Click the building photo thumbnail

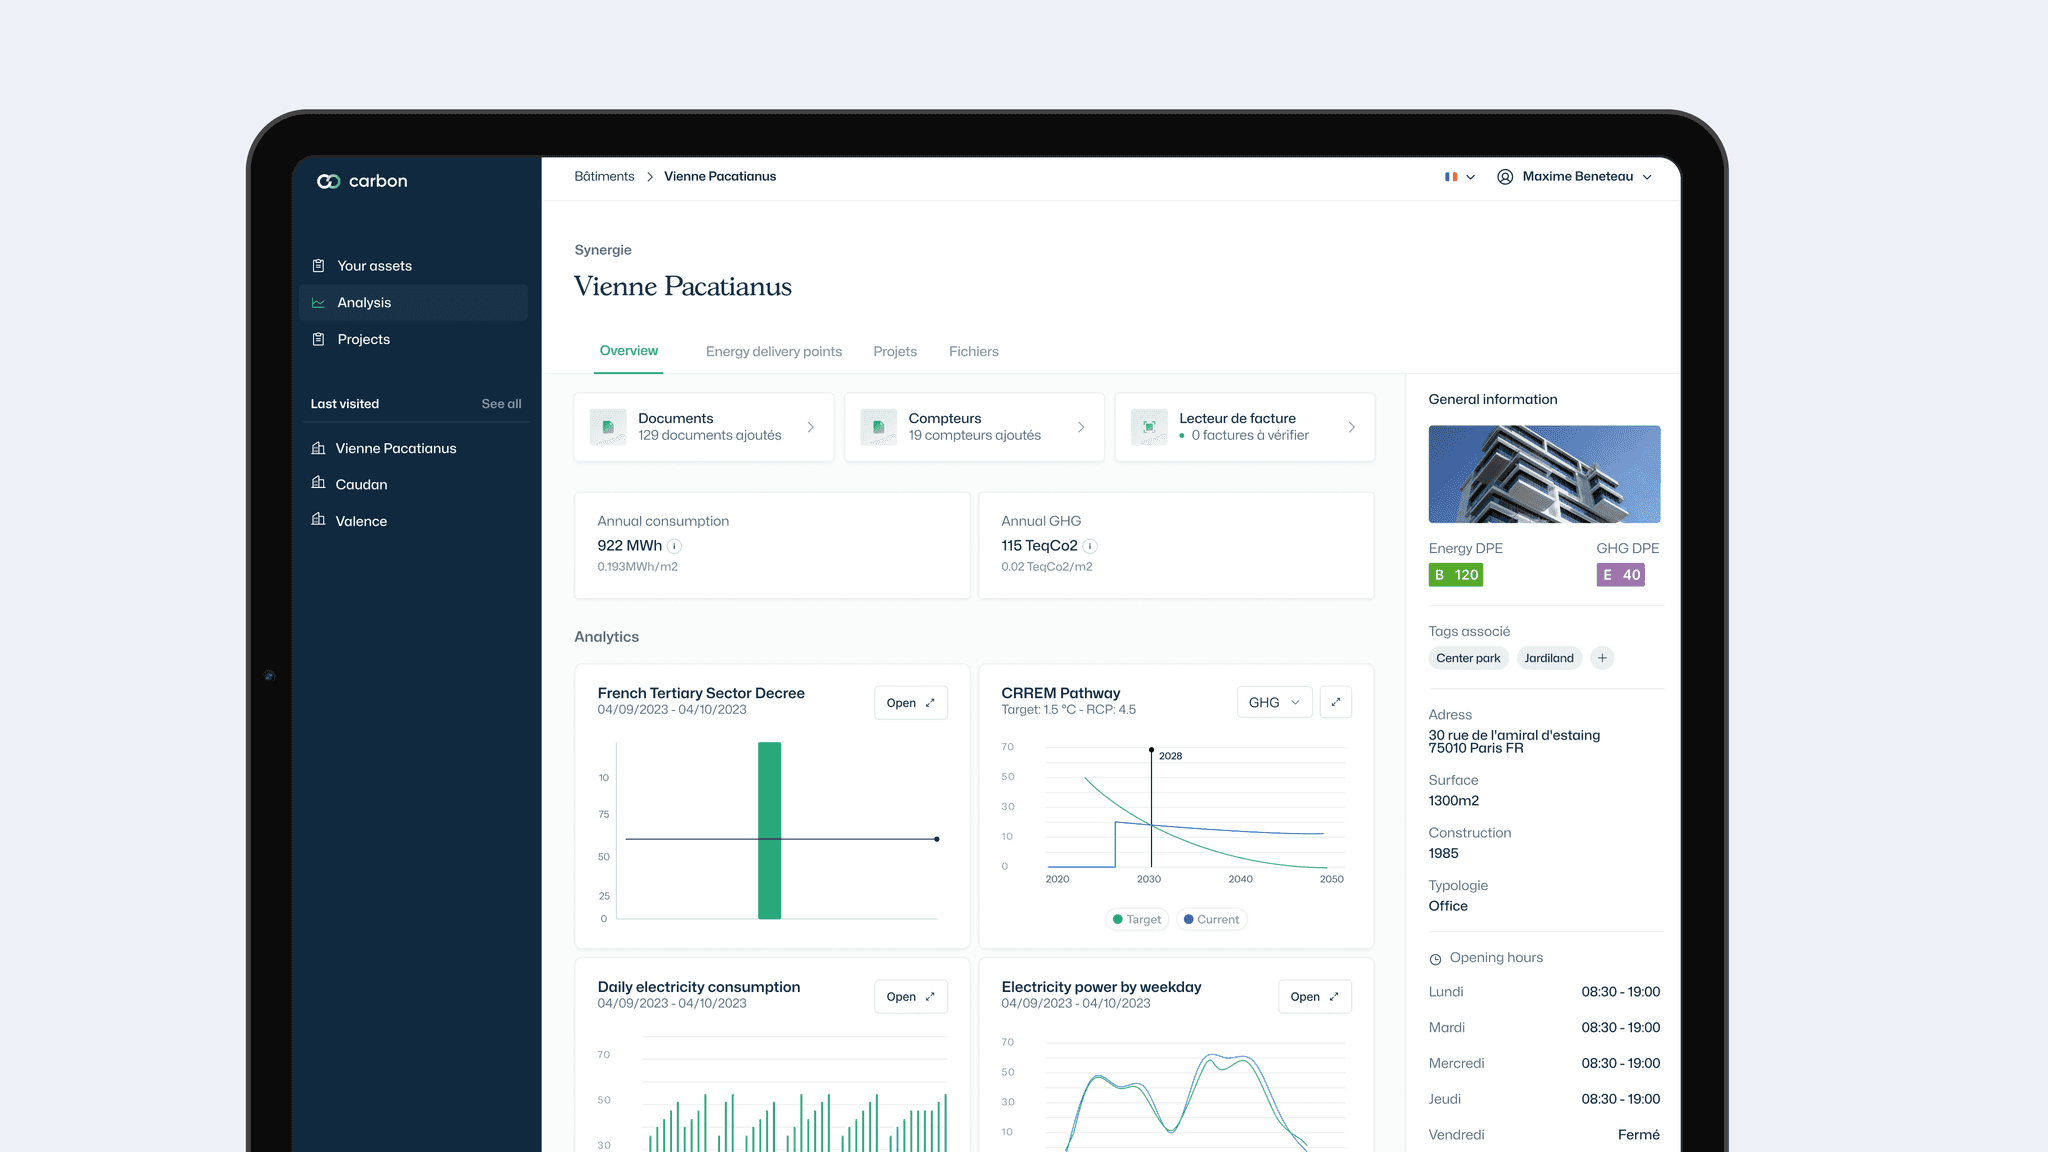(x=1544, y=474)
